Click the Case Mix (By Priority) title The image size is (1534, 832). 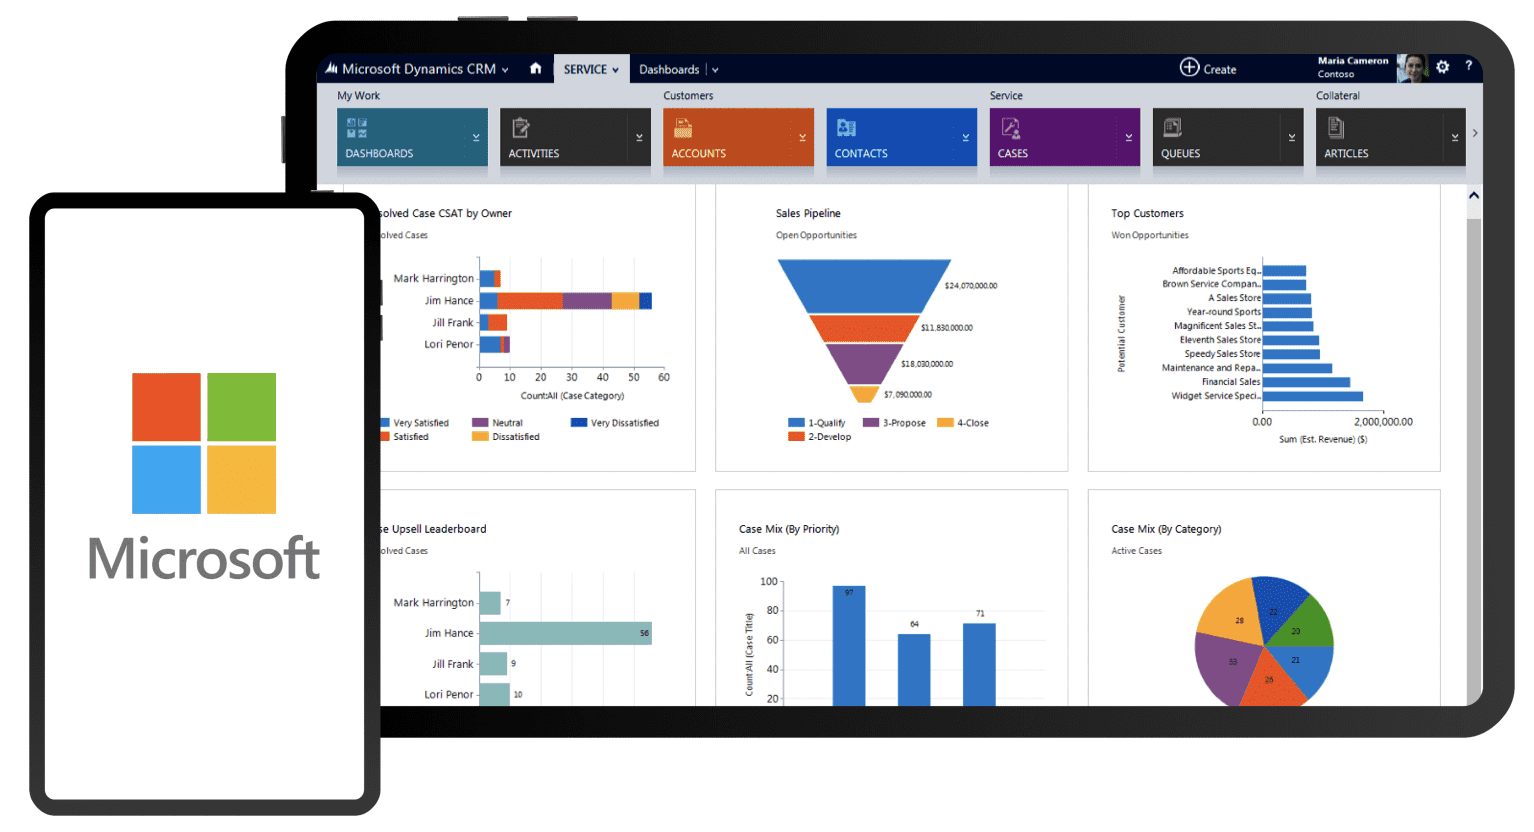click(789, 529)
